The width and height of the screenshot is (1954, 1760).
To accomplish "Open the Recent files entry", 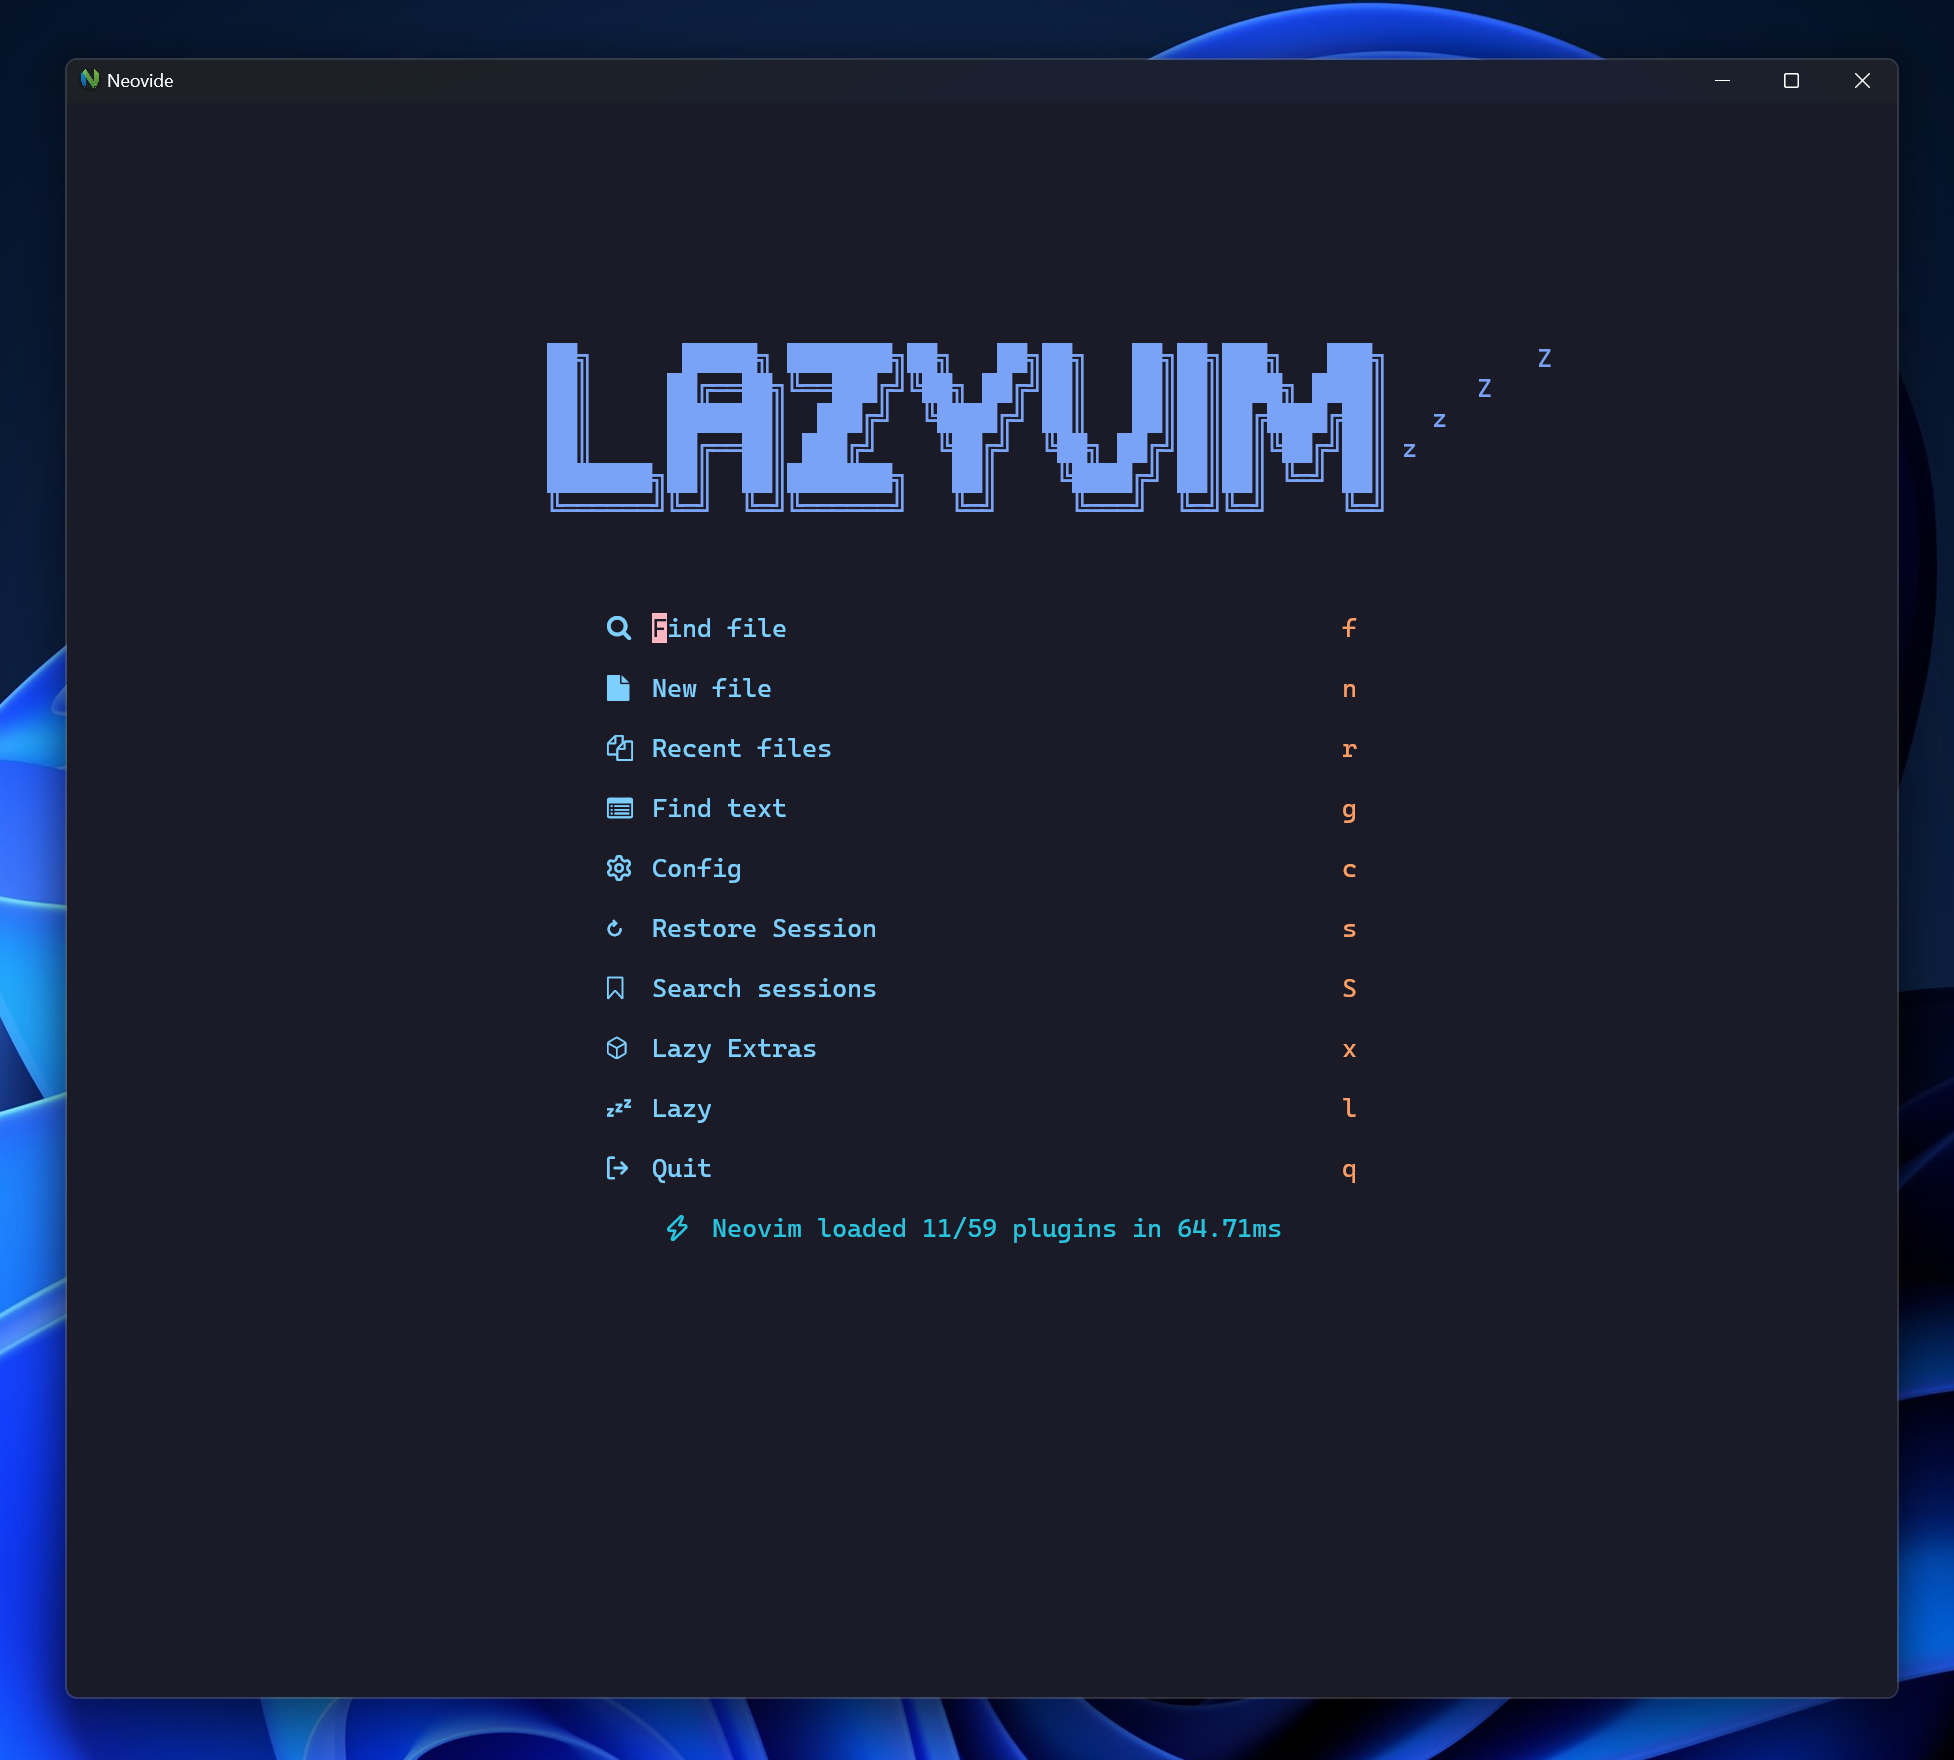I will point(741,748).
